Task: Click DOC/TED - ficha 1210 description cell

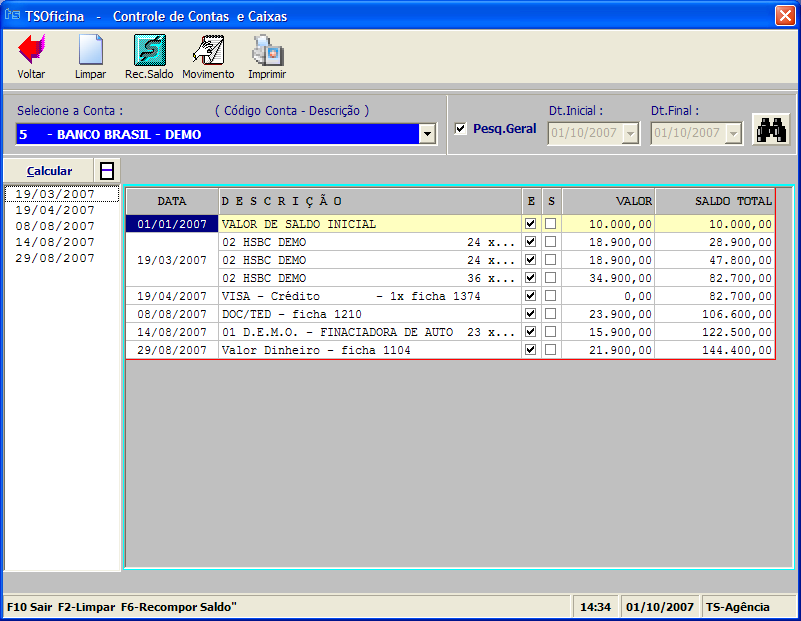Action: (x=370, y=314)
